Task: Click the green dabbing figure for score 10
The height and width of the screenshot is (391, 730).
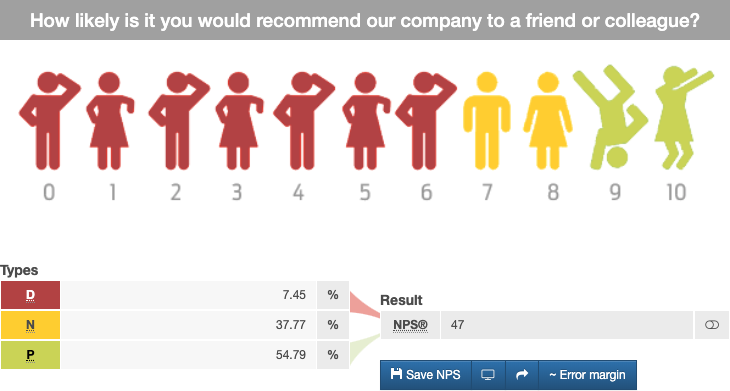Action: click(683, 117)
